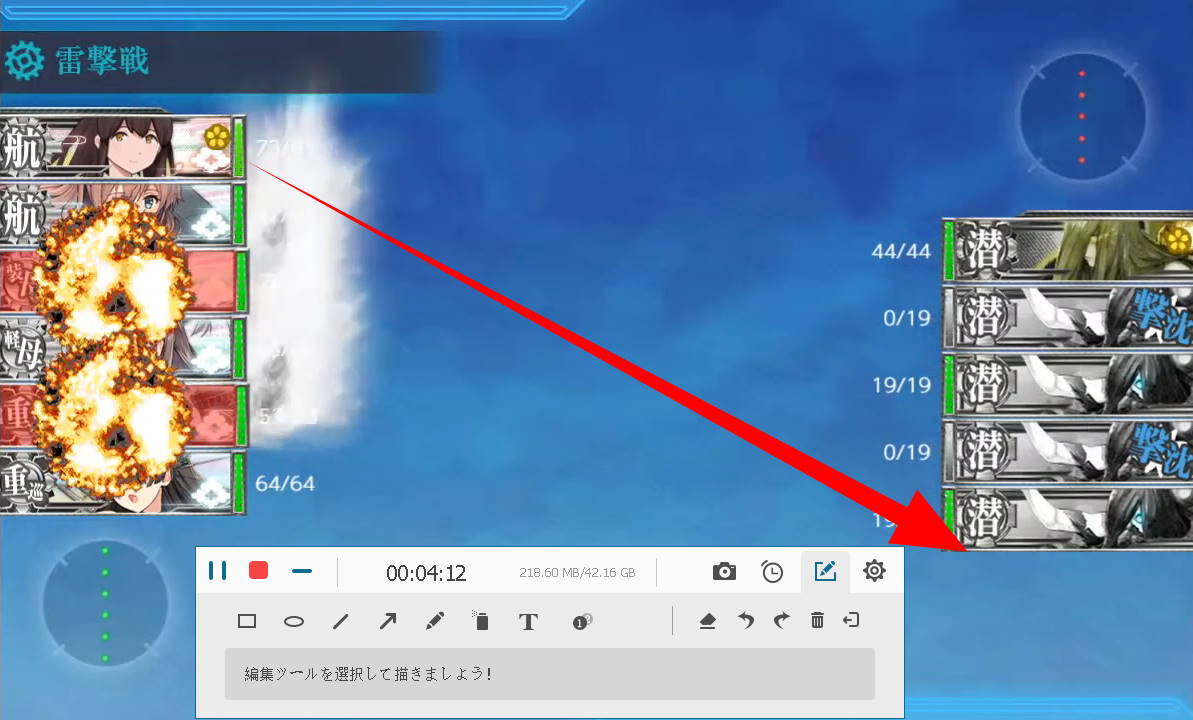Select the bottom heavy cruiser card with 64/64
The width and height of the screenshot is (1193, 720).
point(122,483)
